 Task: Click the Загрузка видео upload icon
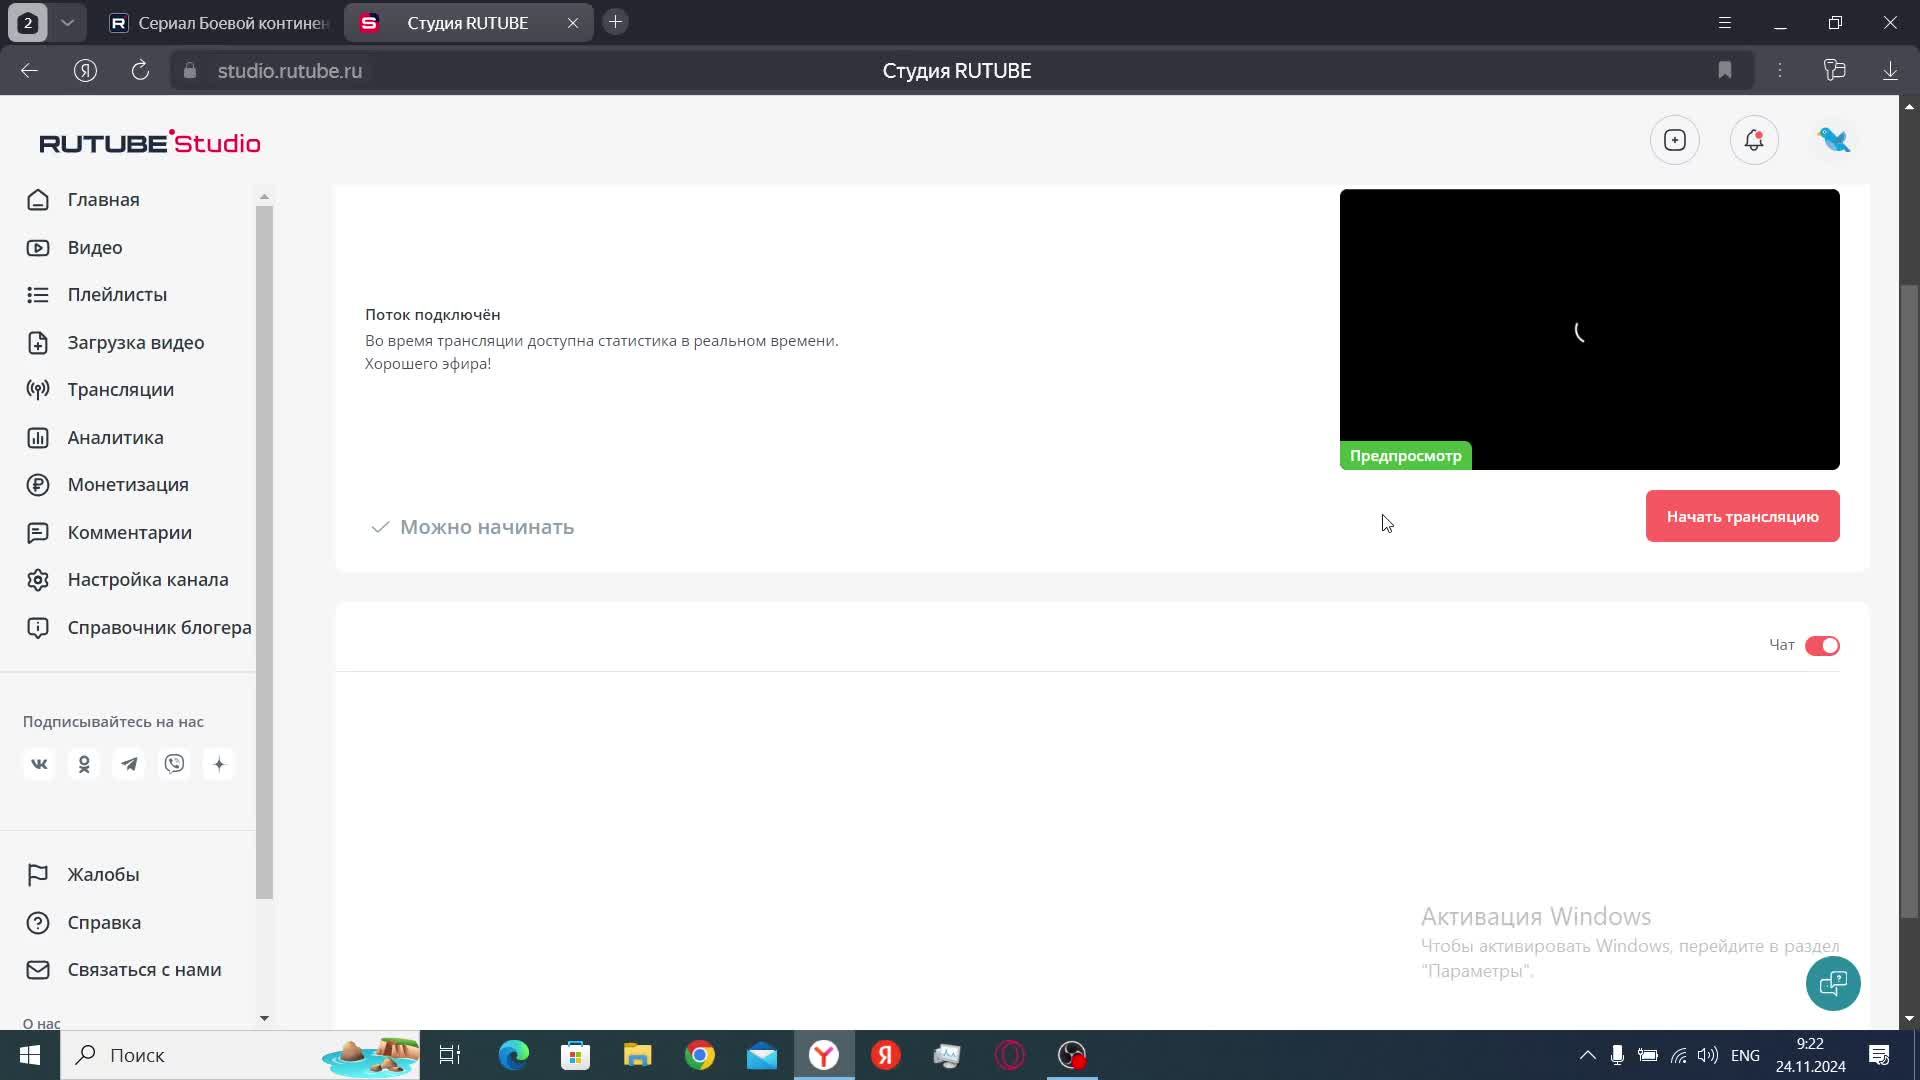click(38, 343)
